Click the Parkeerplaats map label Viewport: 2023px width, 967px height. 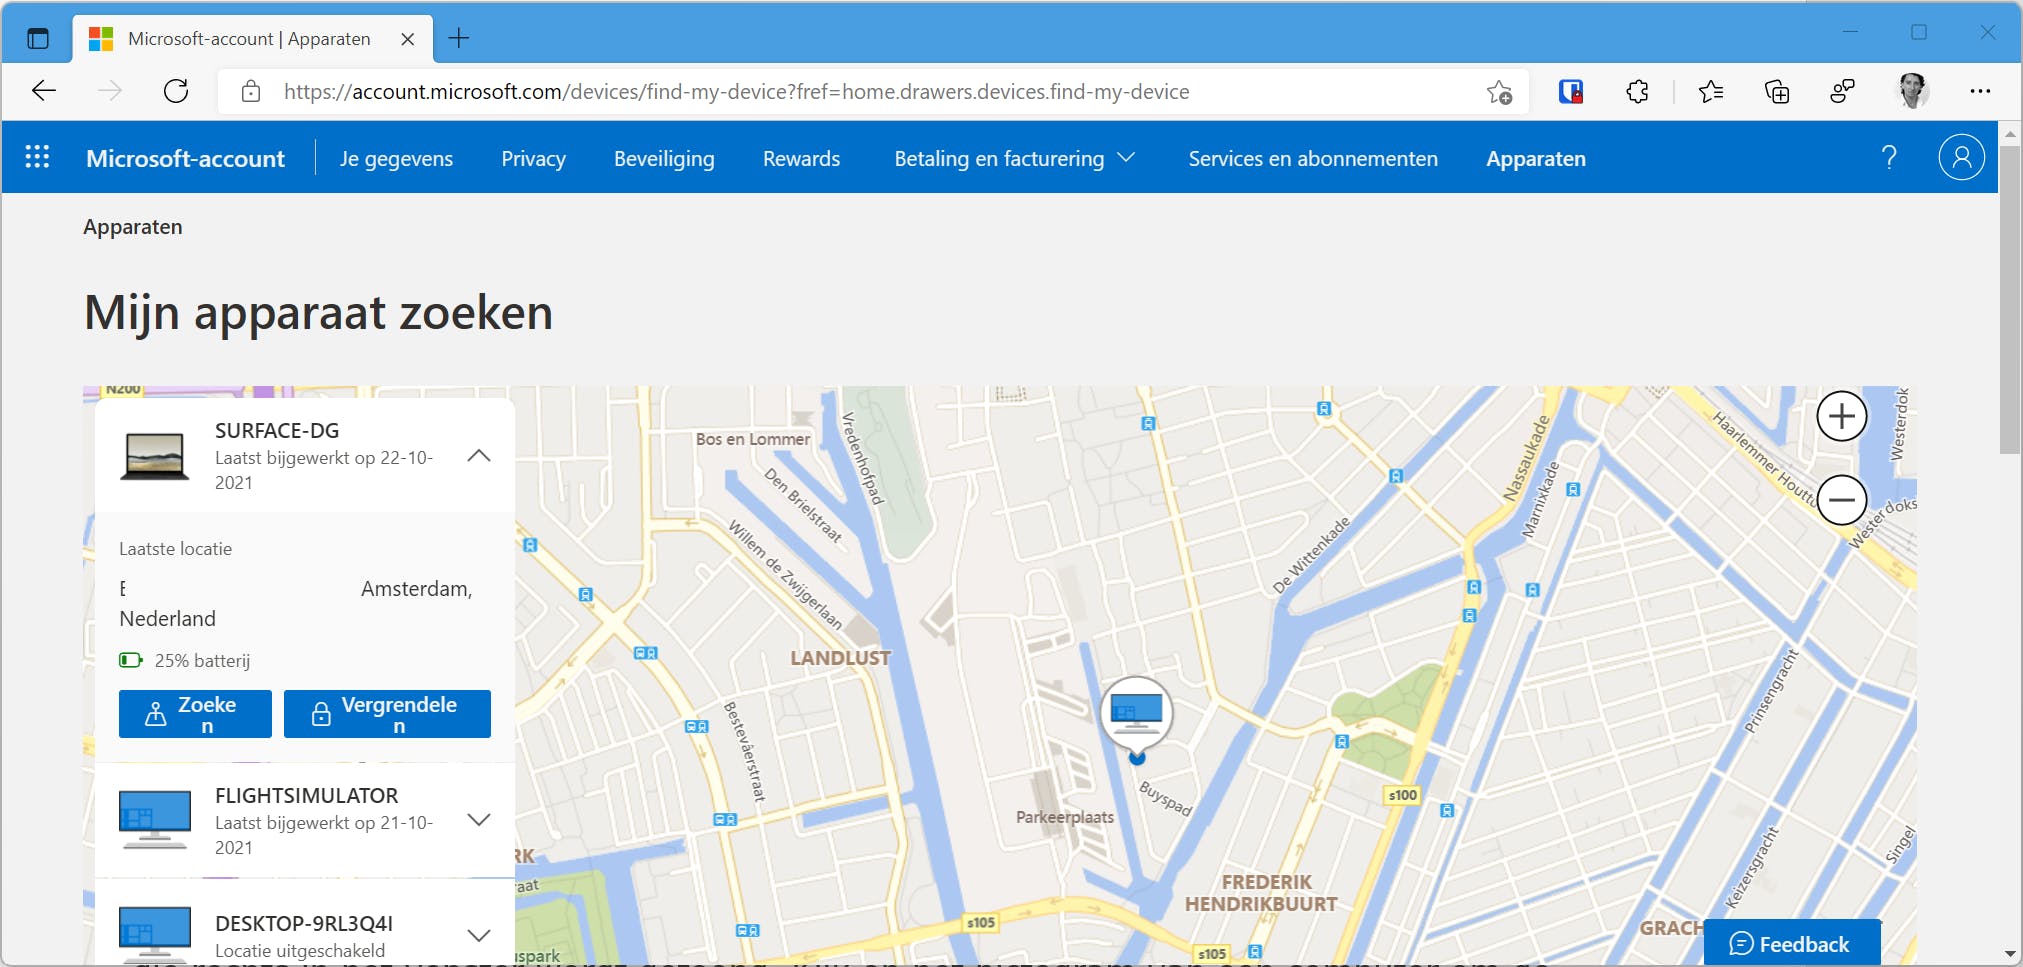coord(1065,817)
